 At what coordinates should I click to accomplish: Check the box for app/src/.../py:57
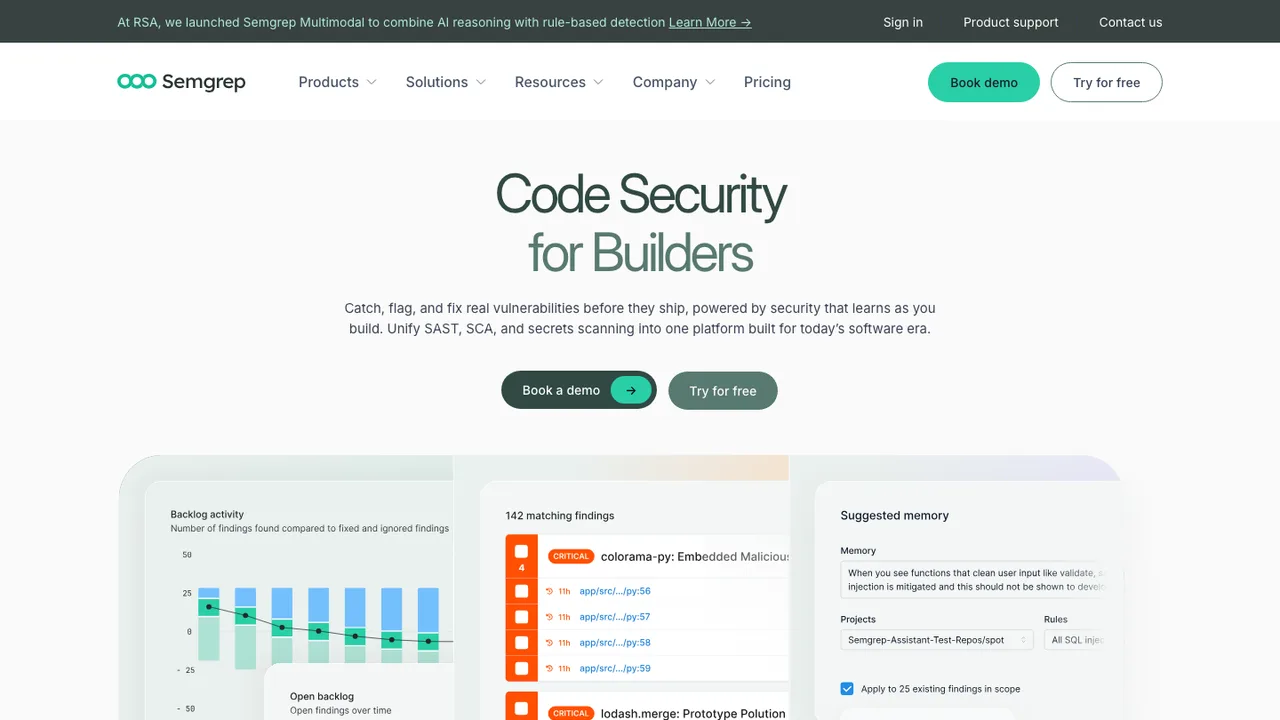pos(521,617)
